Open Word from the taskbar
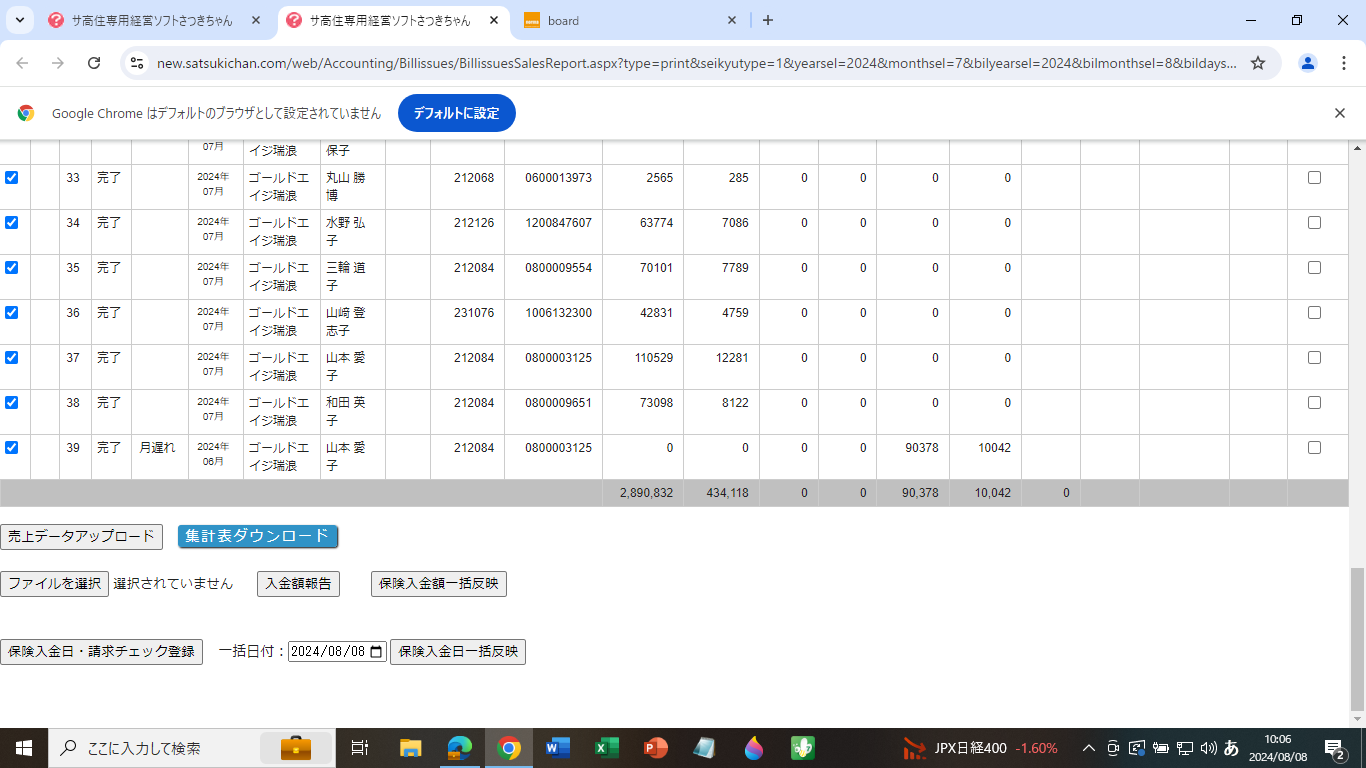This screenshot has width=1366, height=768. [x=557, y=748]
